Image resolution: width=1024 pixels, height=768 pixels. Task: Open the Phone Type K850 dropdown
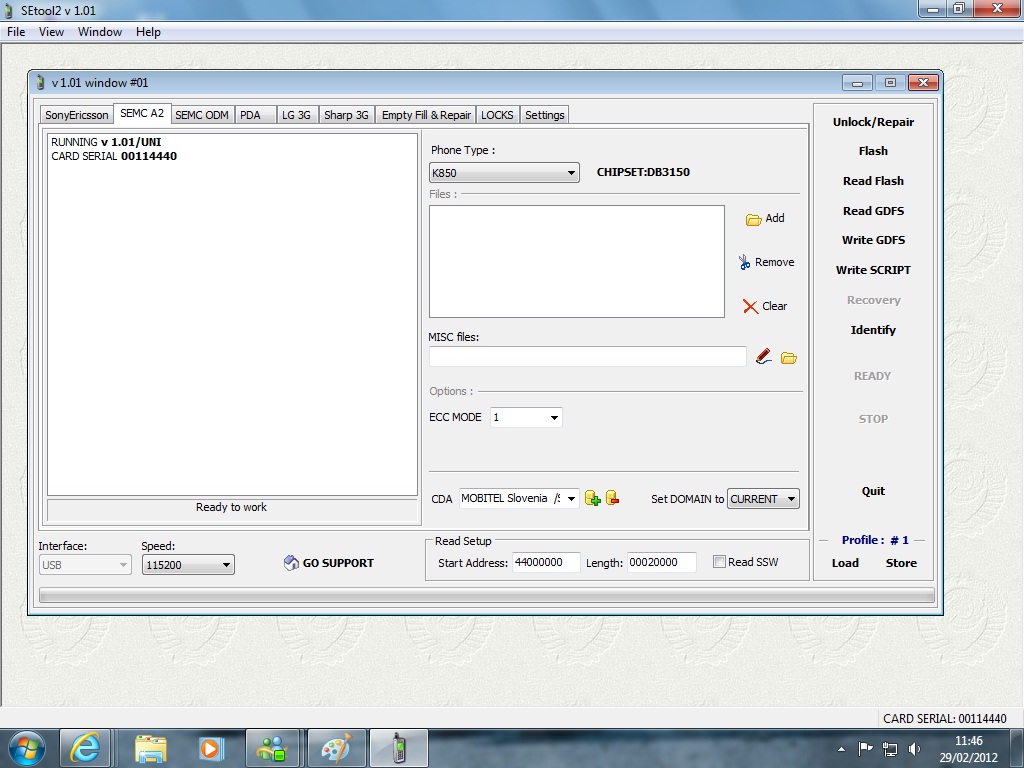tap(504, 173)
